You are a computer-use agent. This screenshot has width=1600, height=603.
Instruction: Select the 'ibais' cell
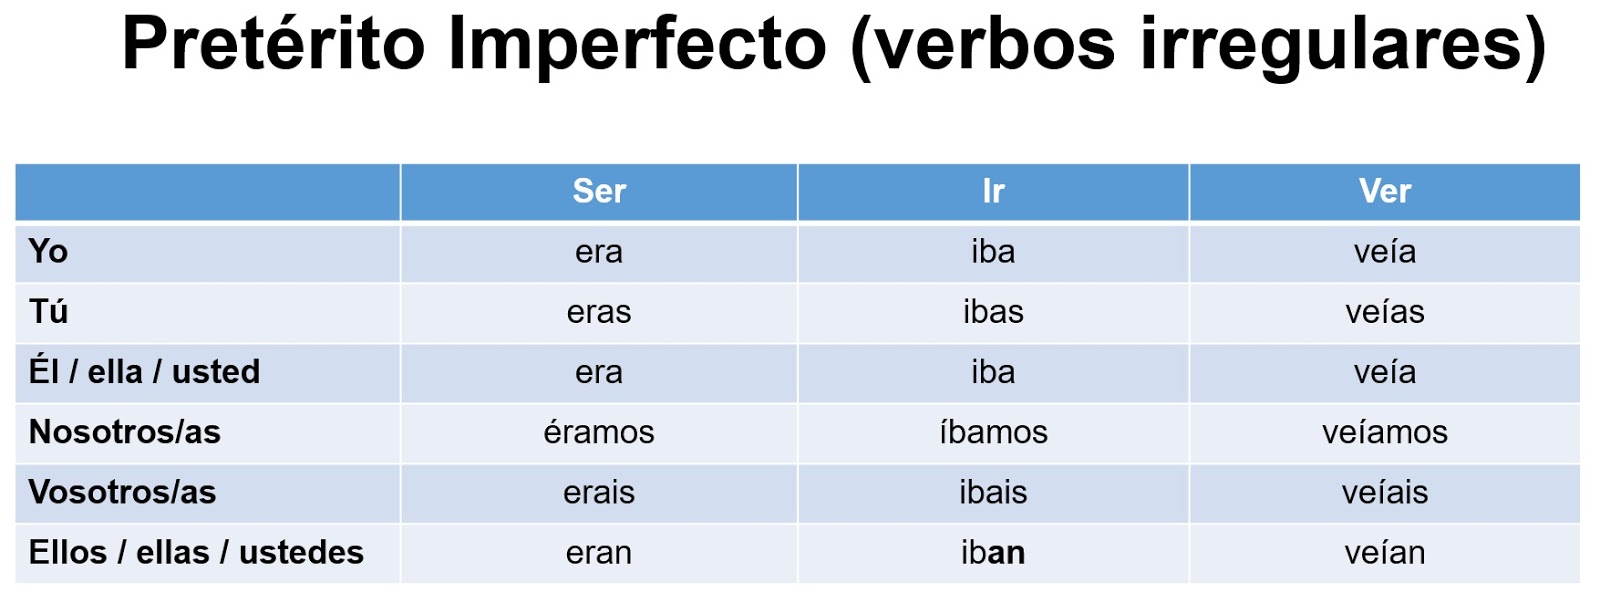tap(993, 492)
